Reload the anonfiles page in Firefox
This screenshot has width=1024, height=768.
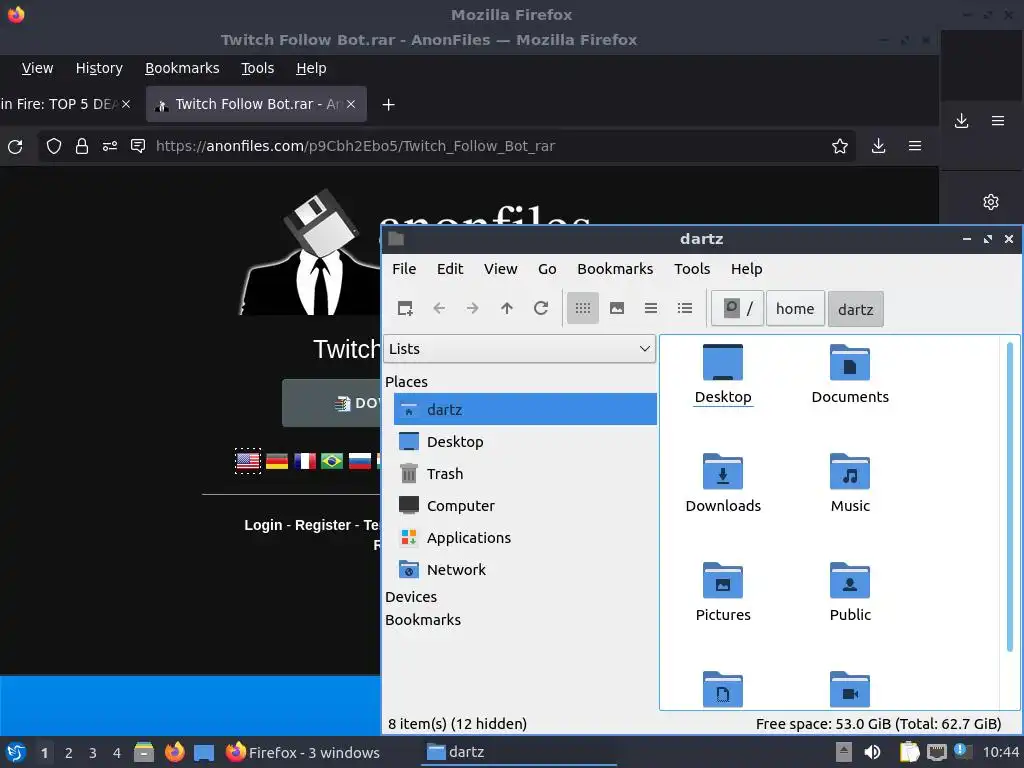click(15, 146)
